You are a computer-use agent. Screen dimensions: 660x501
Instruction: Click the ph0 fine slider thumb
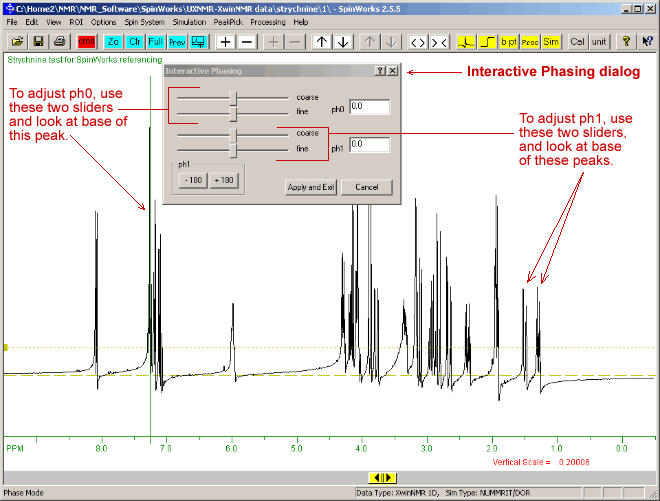click(233, 113)
